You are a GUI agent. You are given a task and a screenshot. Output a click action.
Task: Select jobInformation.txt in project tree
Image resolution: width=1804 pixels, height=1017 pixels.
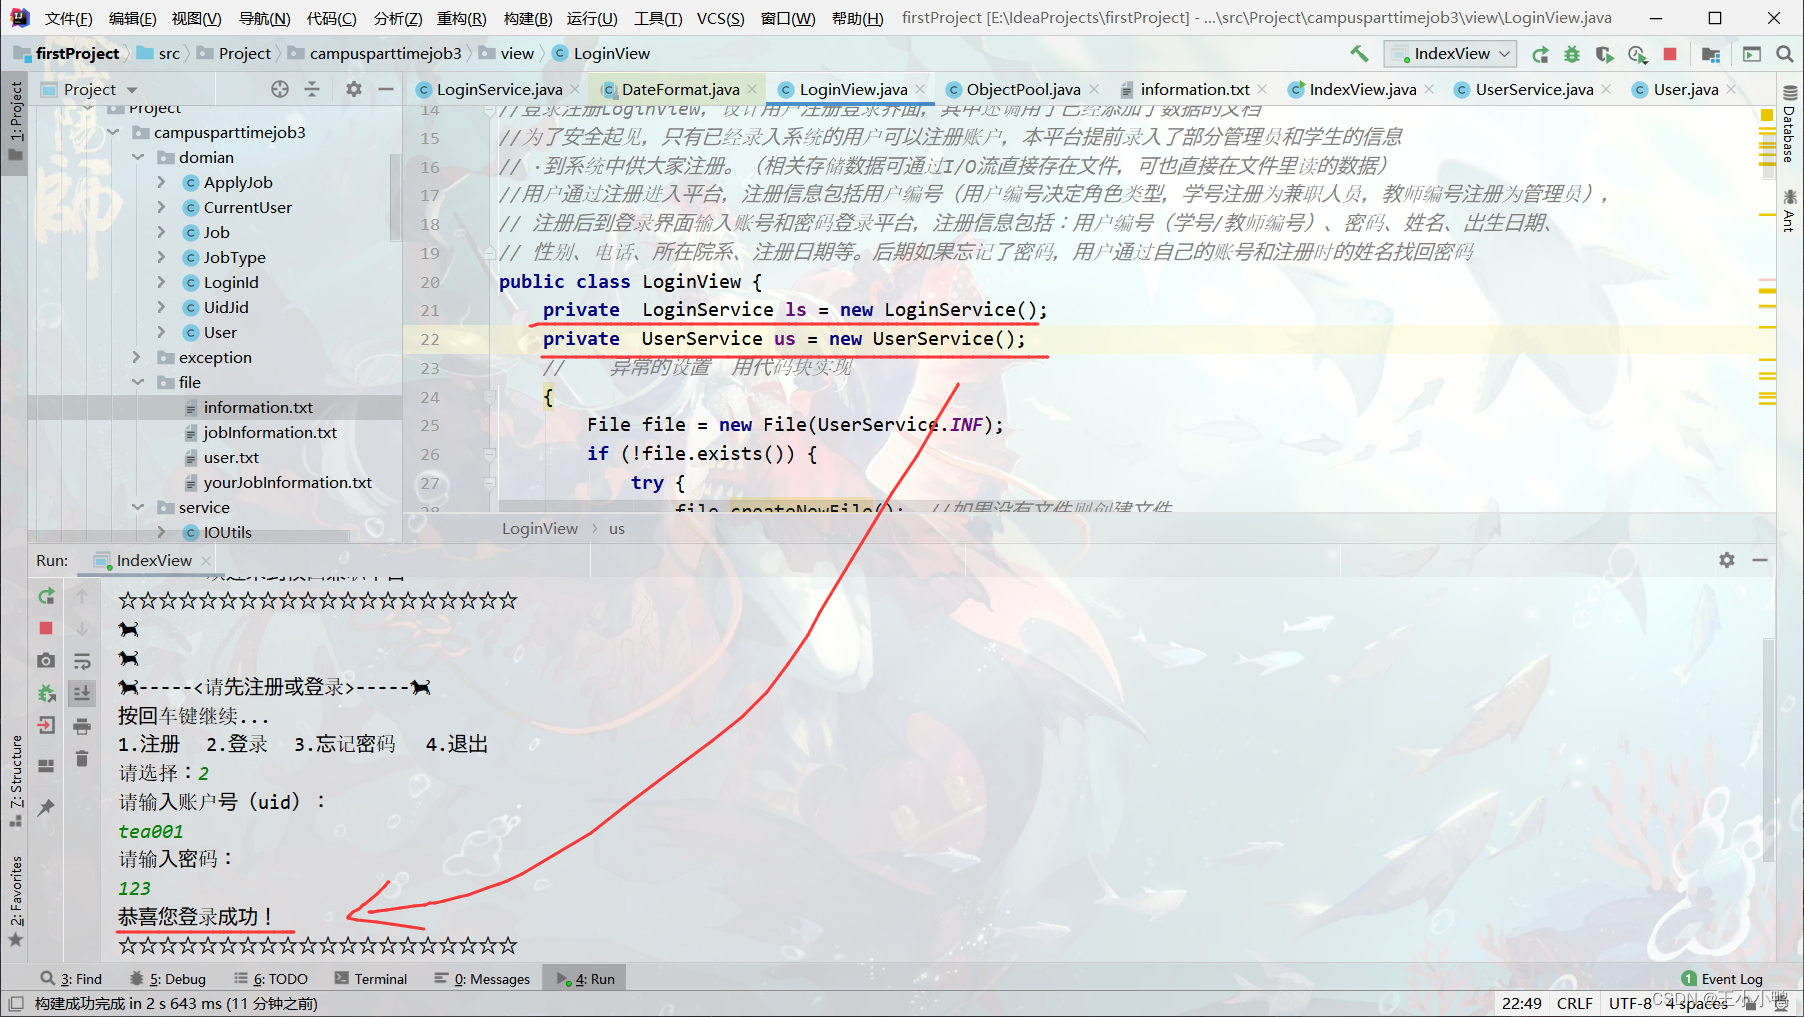[x=270, y=433]
